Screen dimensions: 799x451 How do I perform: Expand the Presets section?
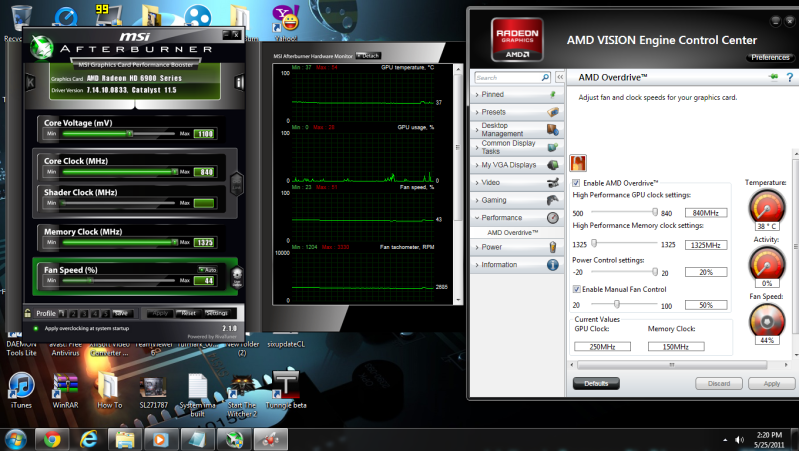pos(517,112)
